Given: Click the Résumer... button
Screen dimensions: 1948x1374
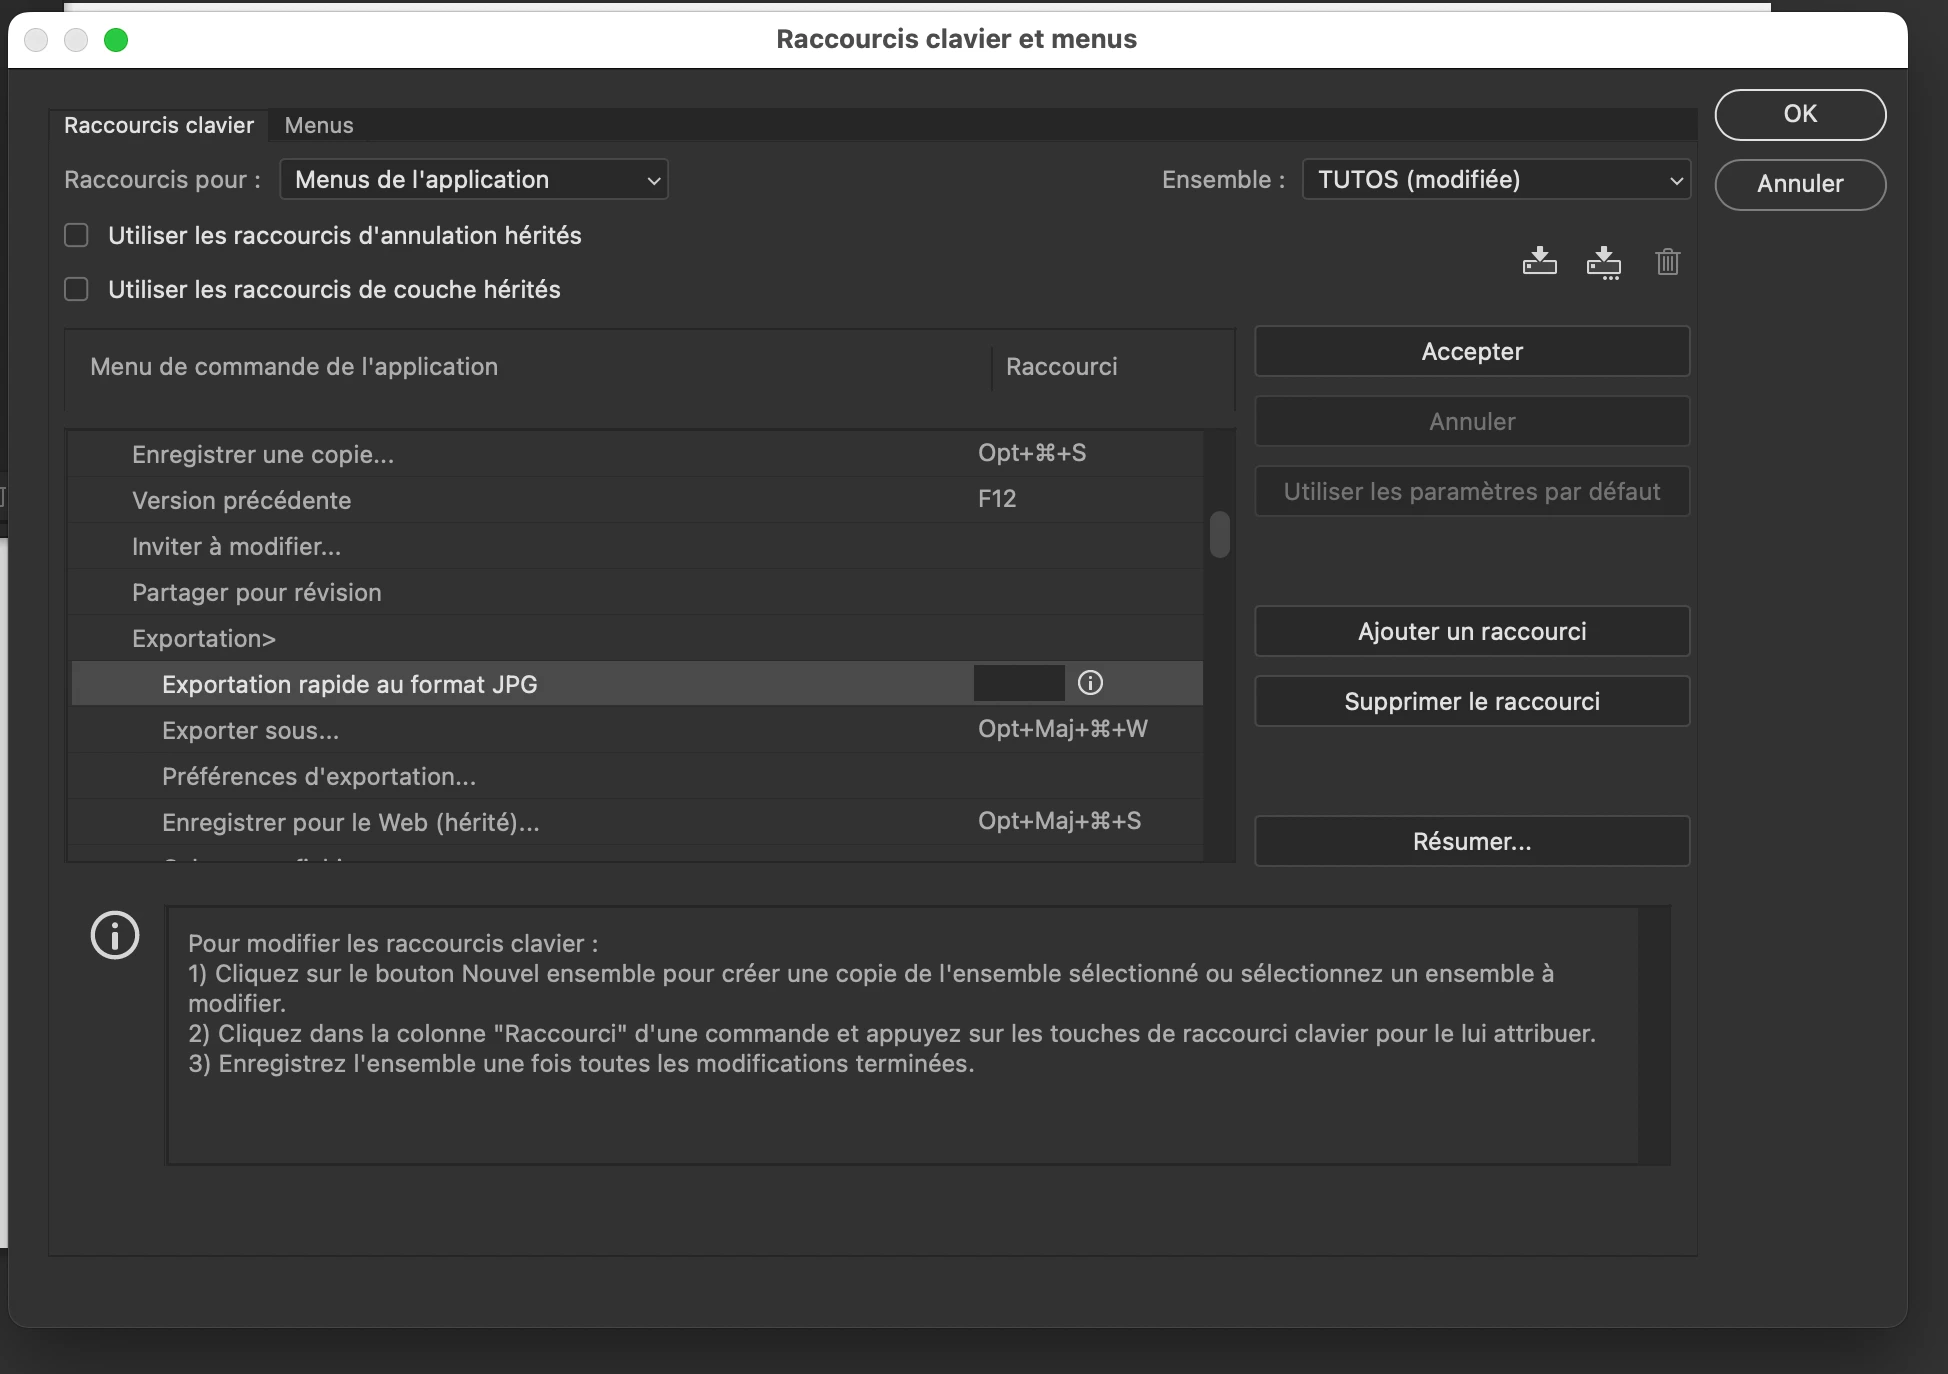Looking at the screenshot, I should (1472, 841).
